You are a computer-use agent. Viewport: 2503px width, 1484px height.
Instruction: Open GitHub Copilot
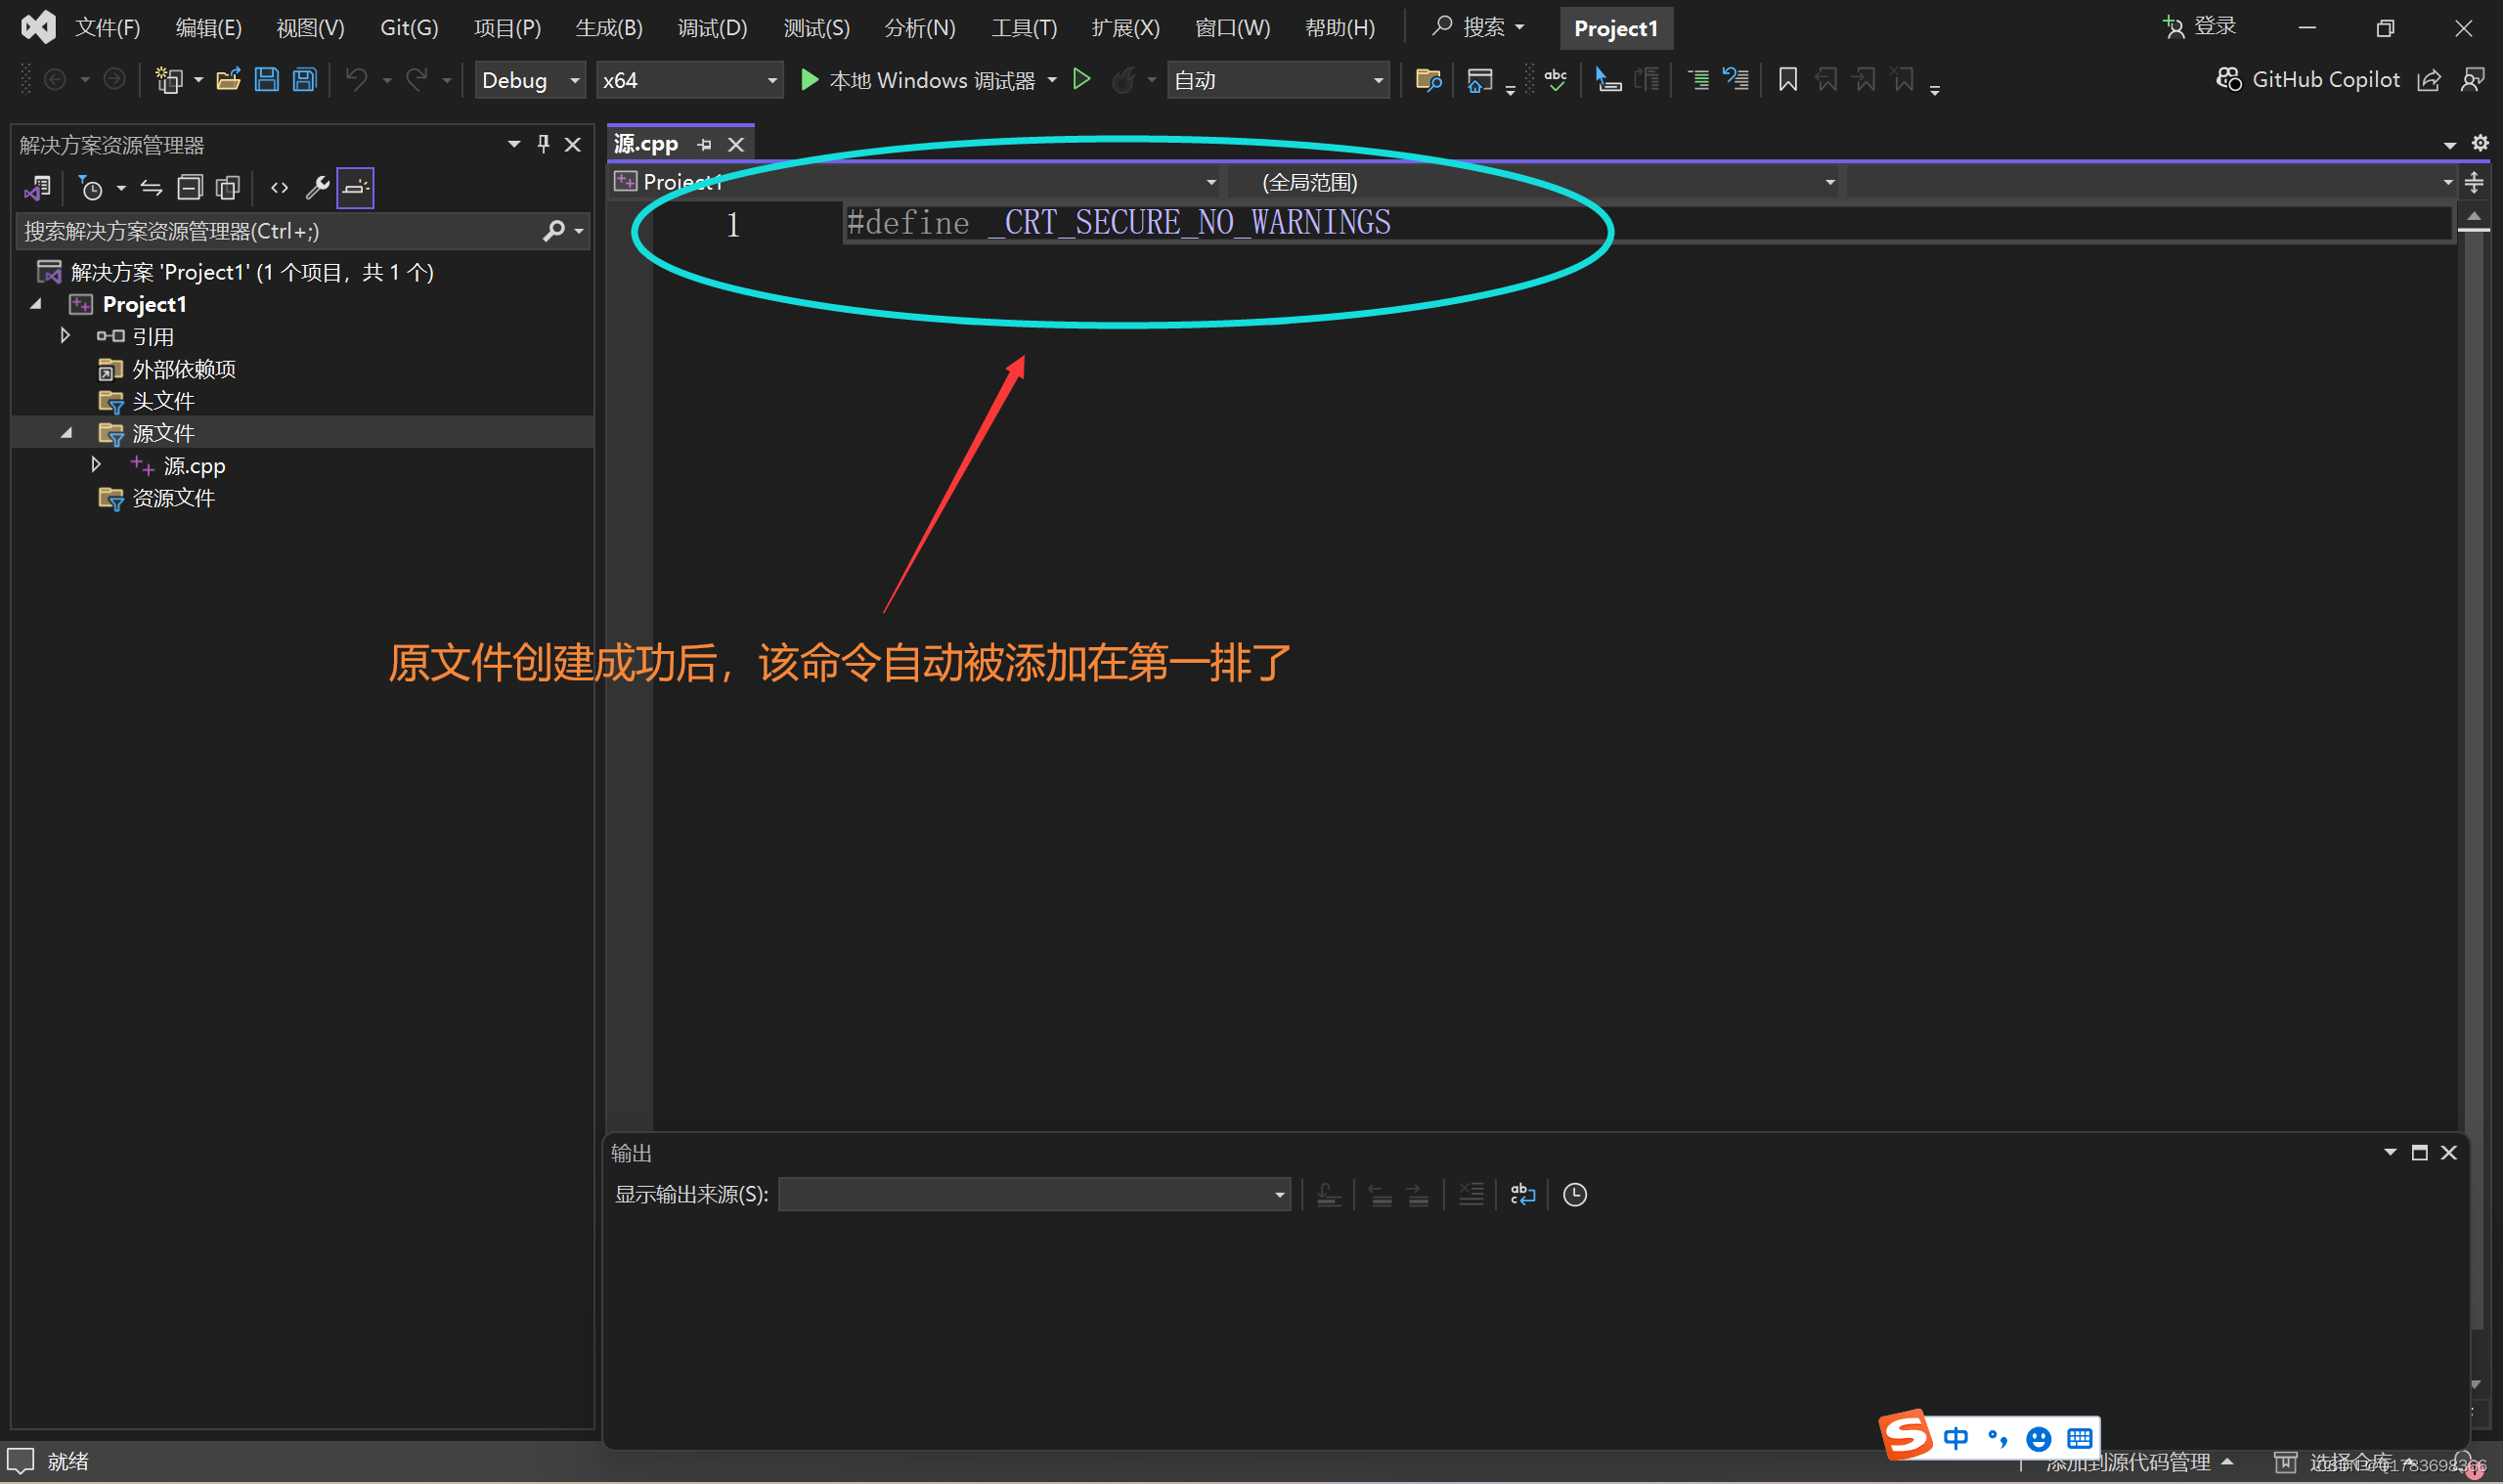point(2308,80)
